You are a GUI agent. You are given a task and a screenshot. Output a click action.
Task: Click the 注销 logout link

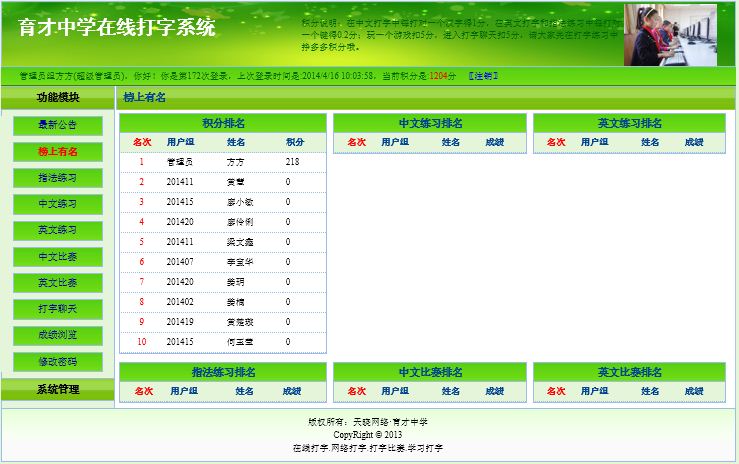[x=483, y=76]
